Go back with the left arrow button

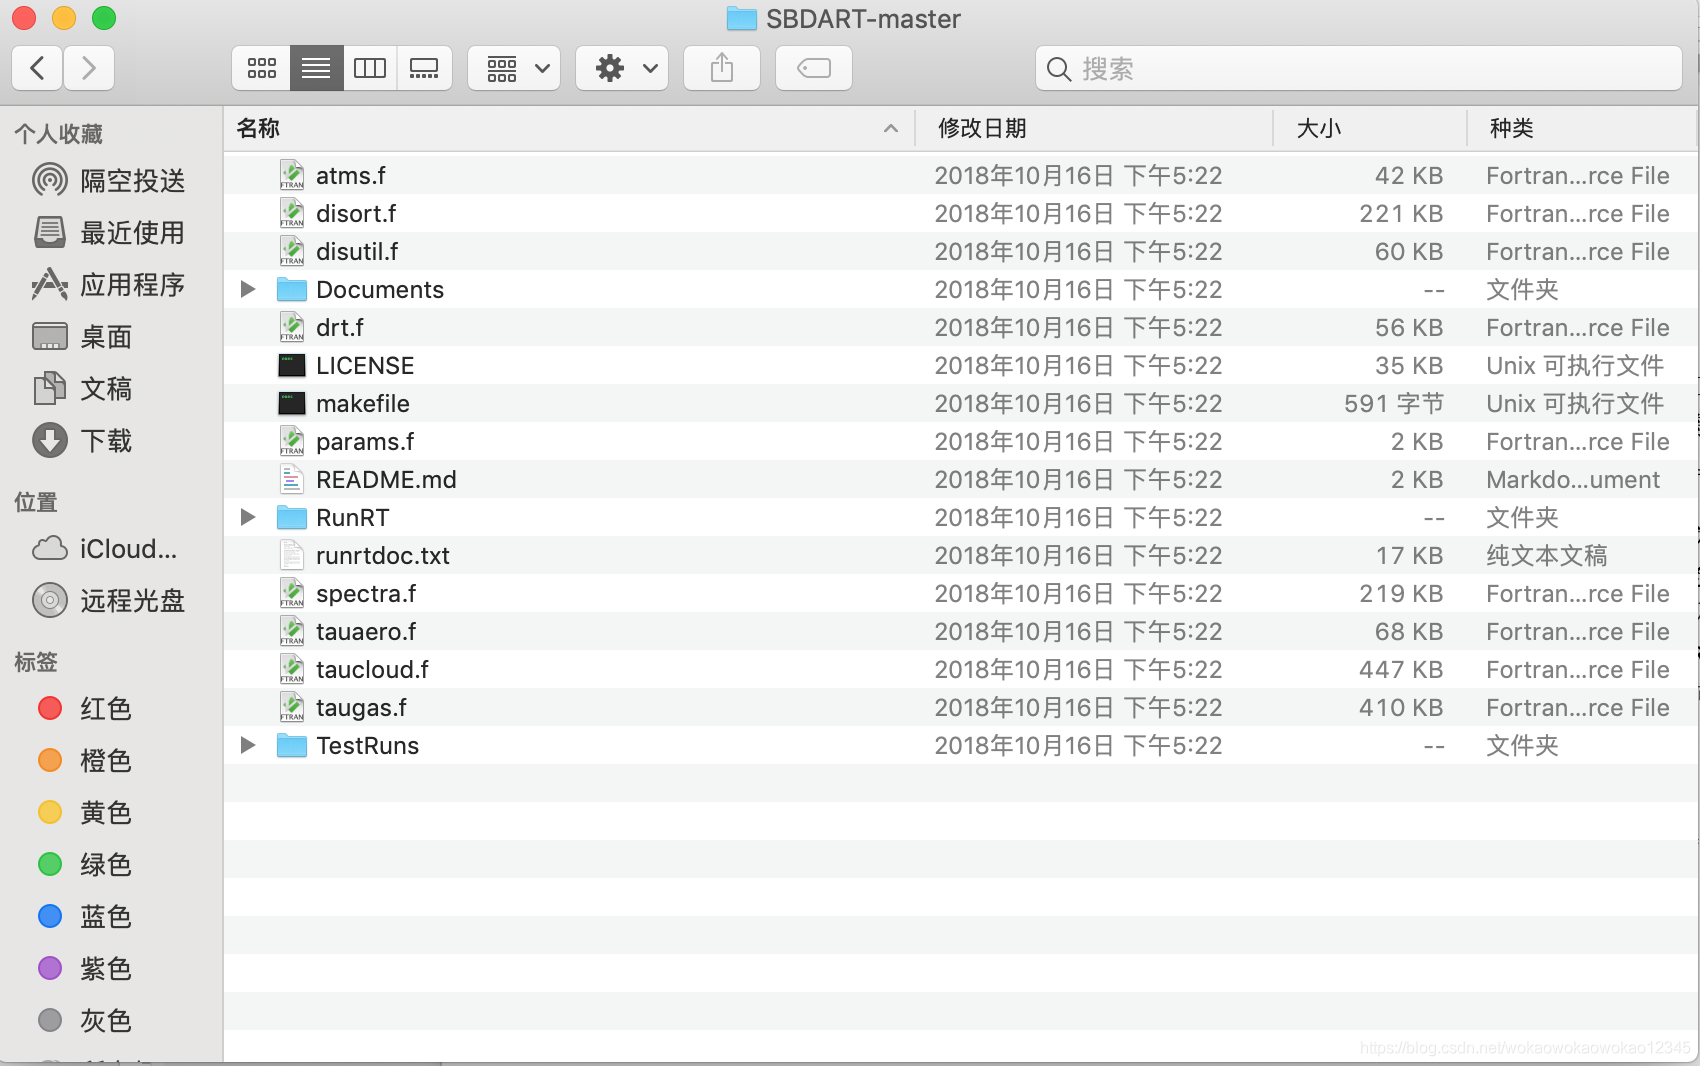click(38, 68)
